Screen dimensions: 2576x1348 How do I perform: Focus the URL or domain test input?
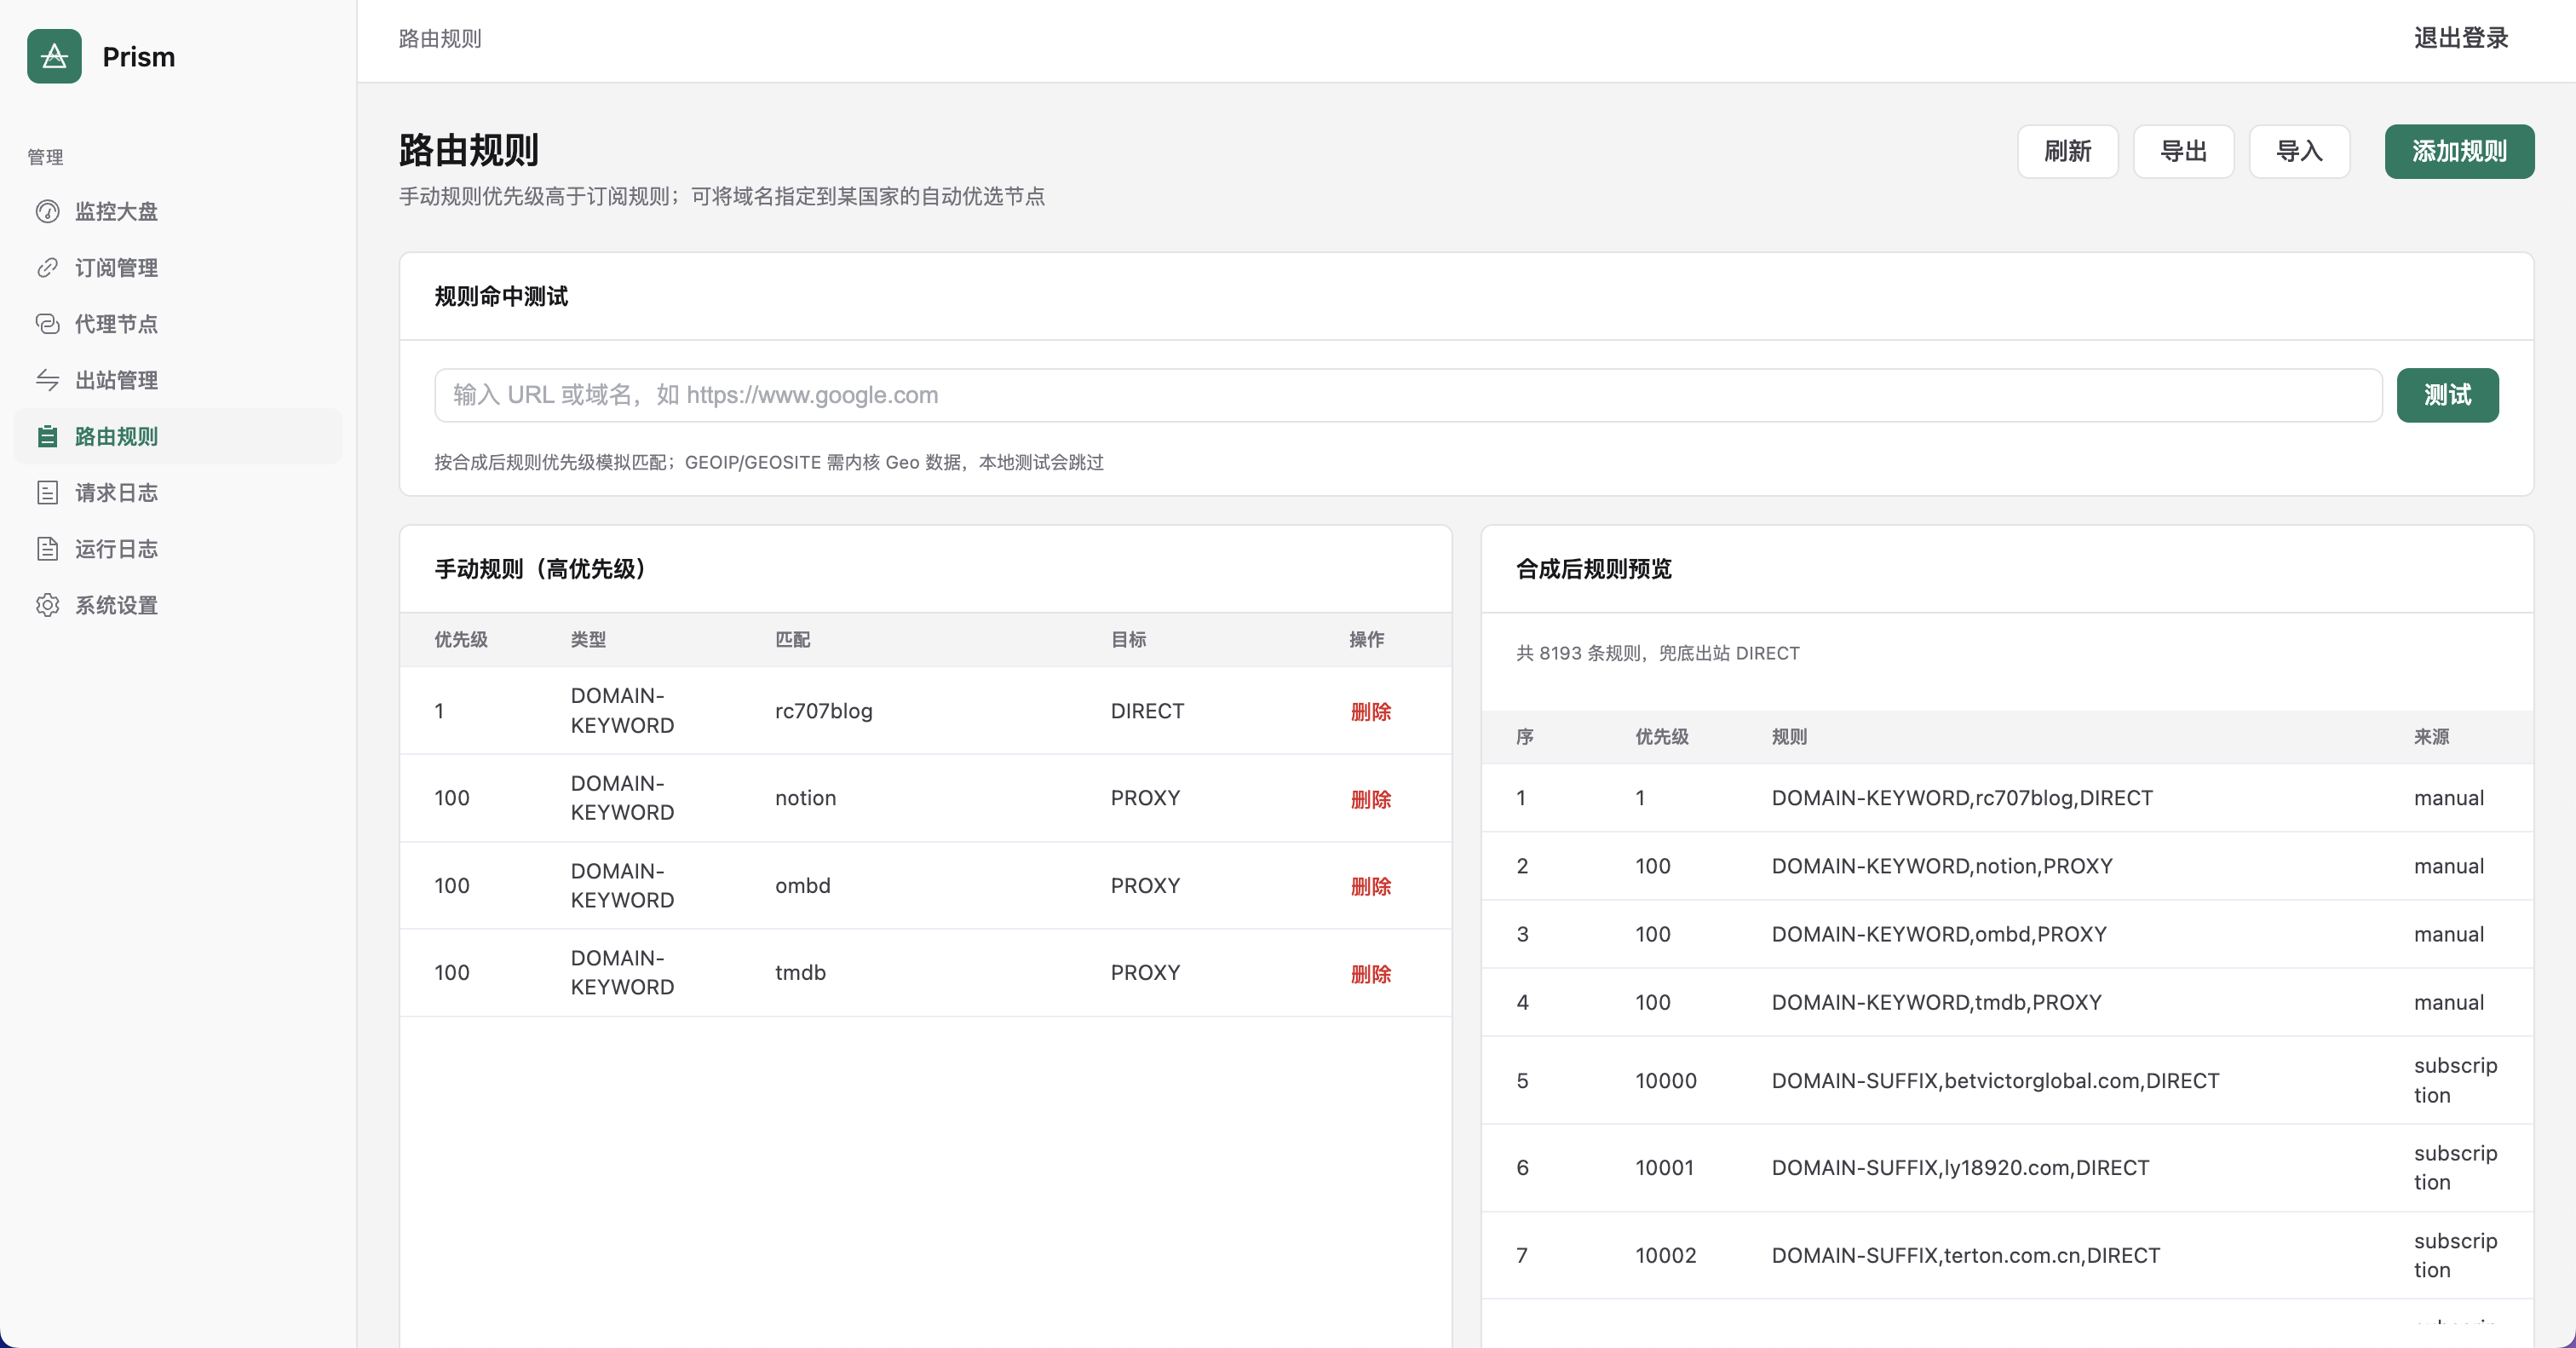(x=1408, y=395)
